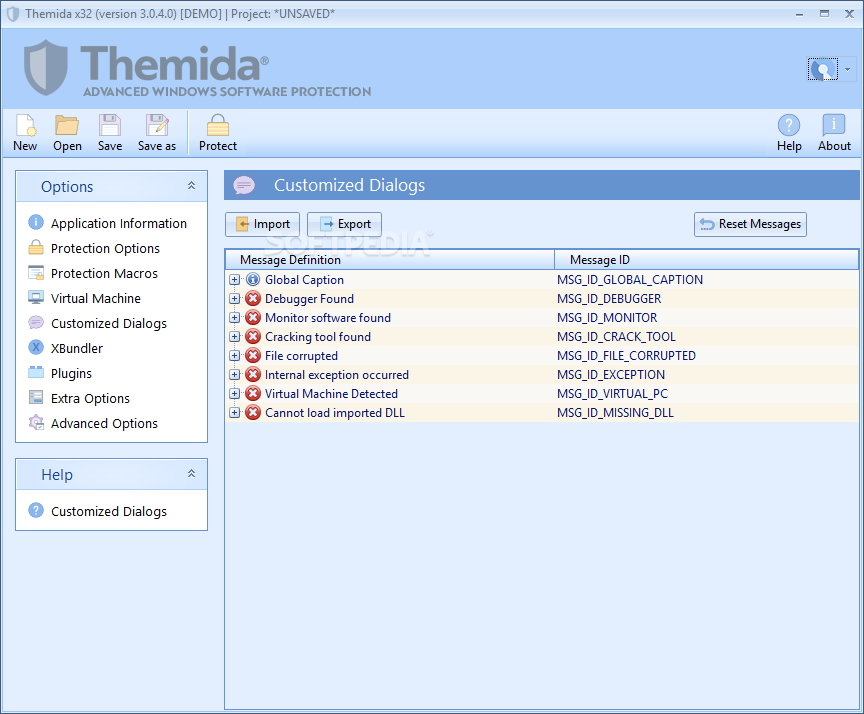Open Application Information options
864x714 pixels.
pyautogui.click(x=107, y=223)
